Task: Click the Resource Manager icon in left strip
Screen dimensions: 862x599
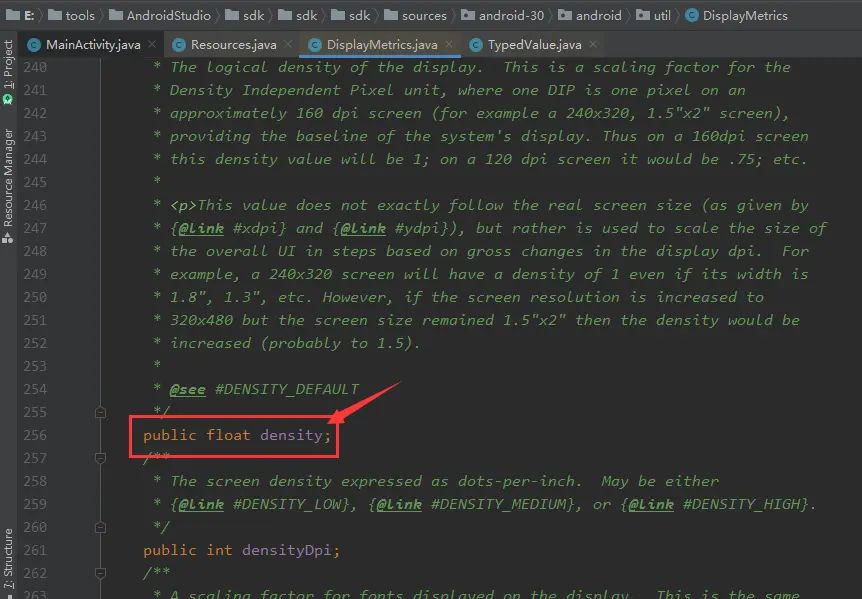Action: (8, 237)
